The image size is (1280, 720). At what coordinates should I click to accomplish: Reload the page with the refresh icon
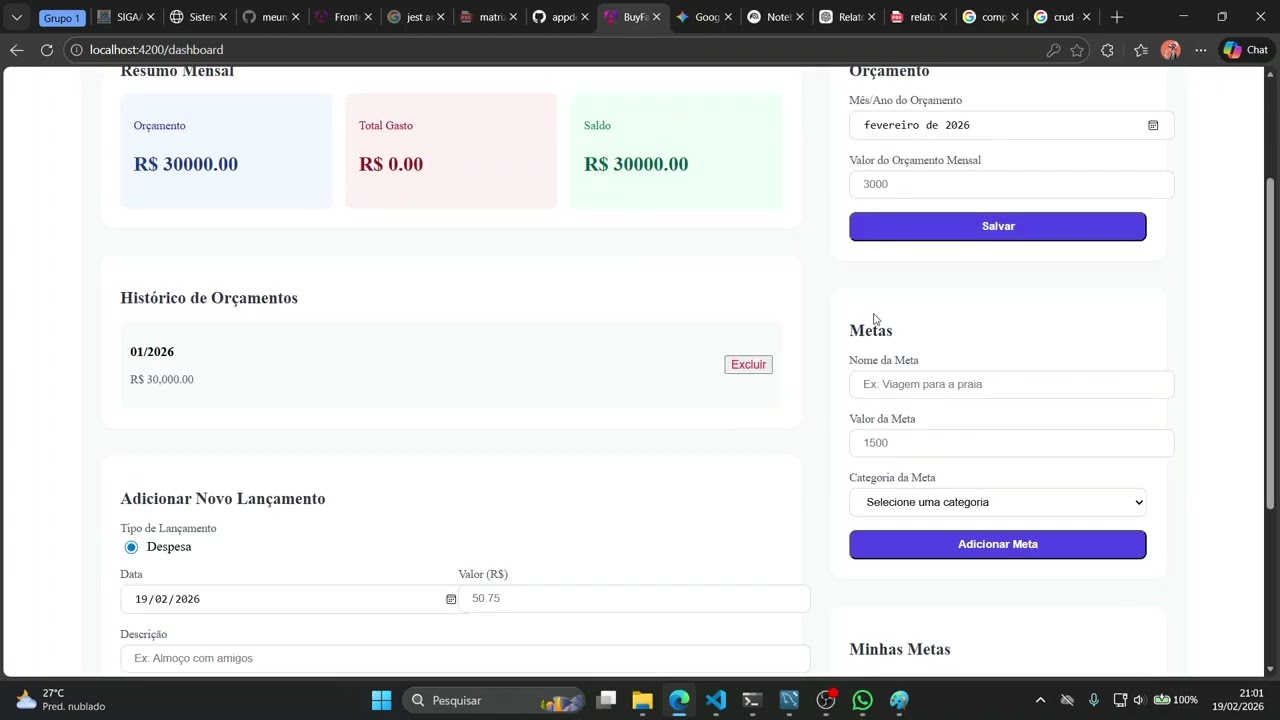click(47, 50)
